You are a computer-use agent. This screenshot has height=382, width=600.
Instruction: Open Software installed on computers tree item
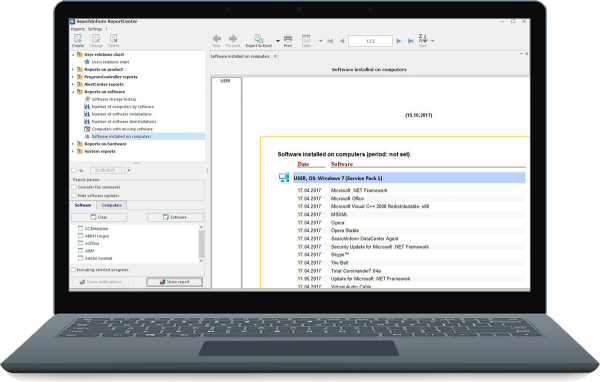[121, 136]
